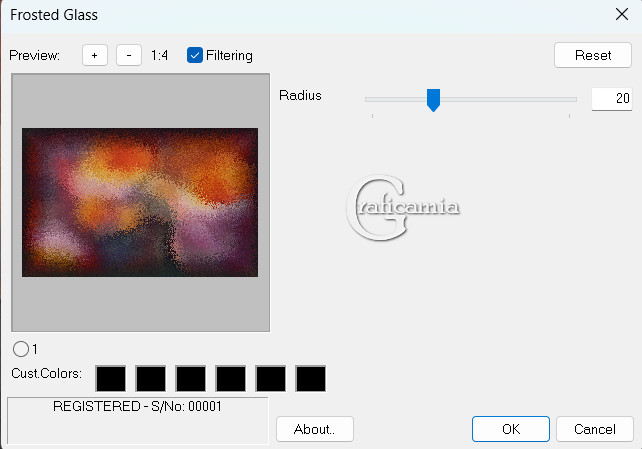Screen dimensions: 642x449
Task: Open the About.. dialog
Action: (314, 429)
